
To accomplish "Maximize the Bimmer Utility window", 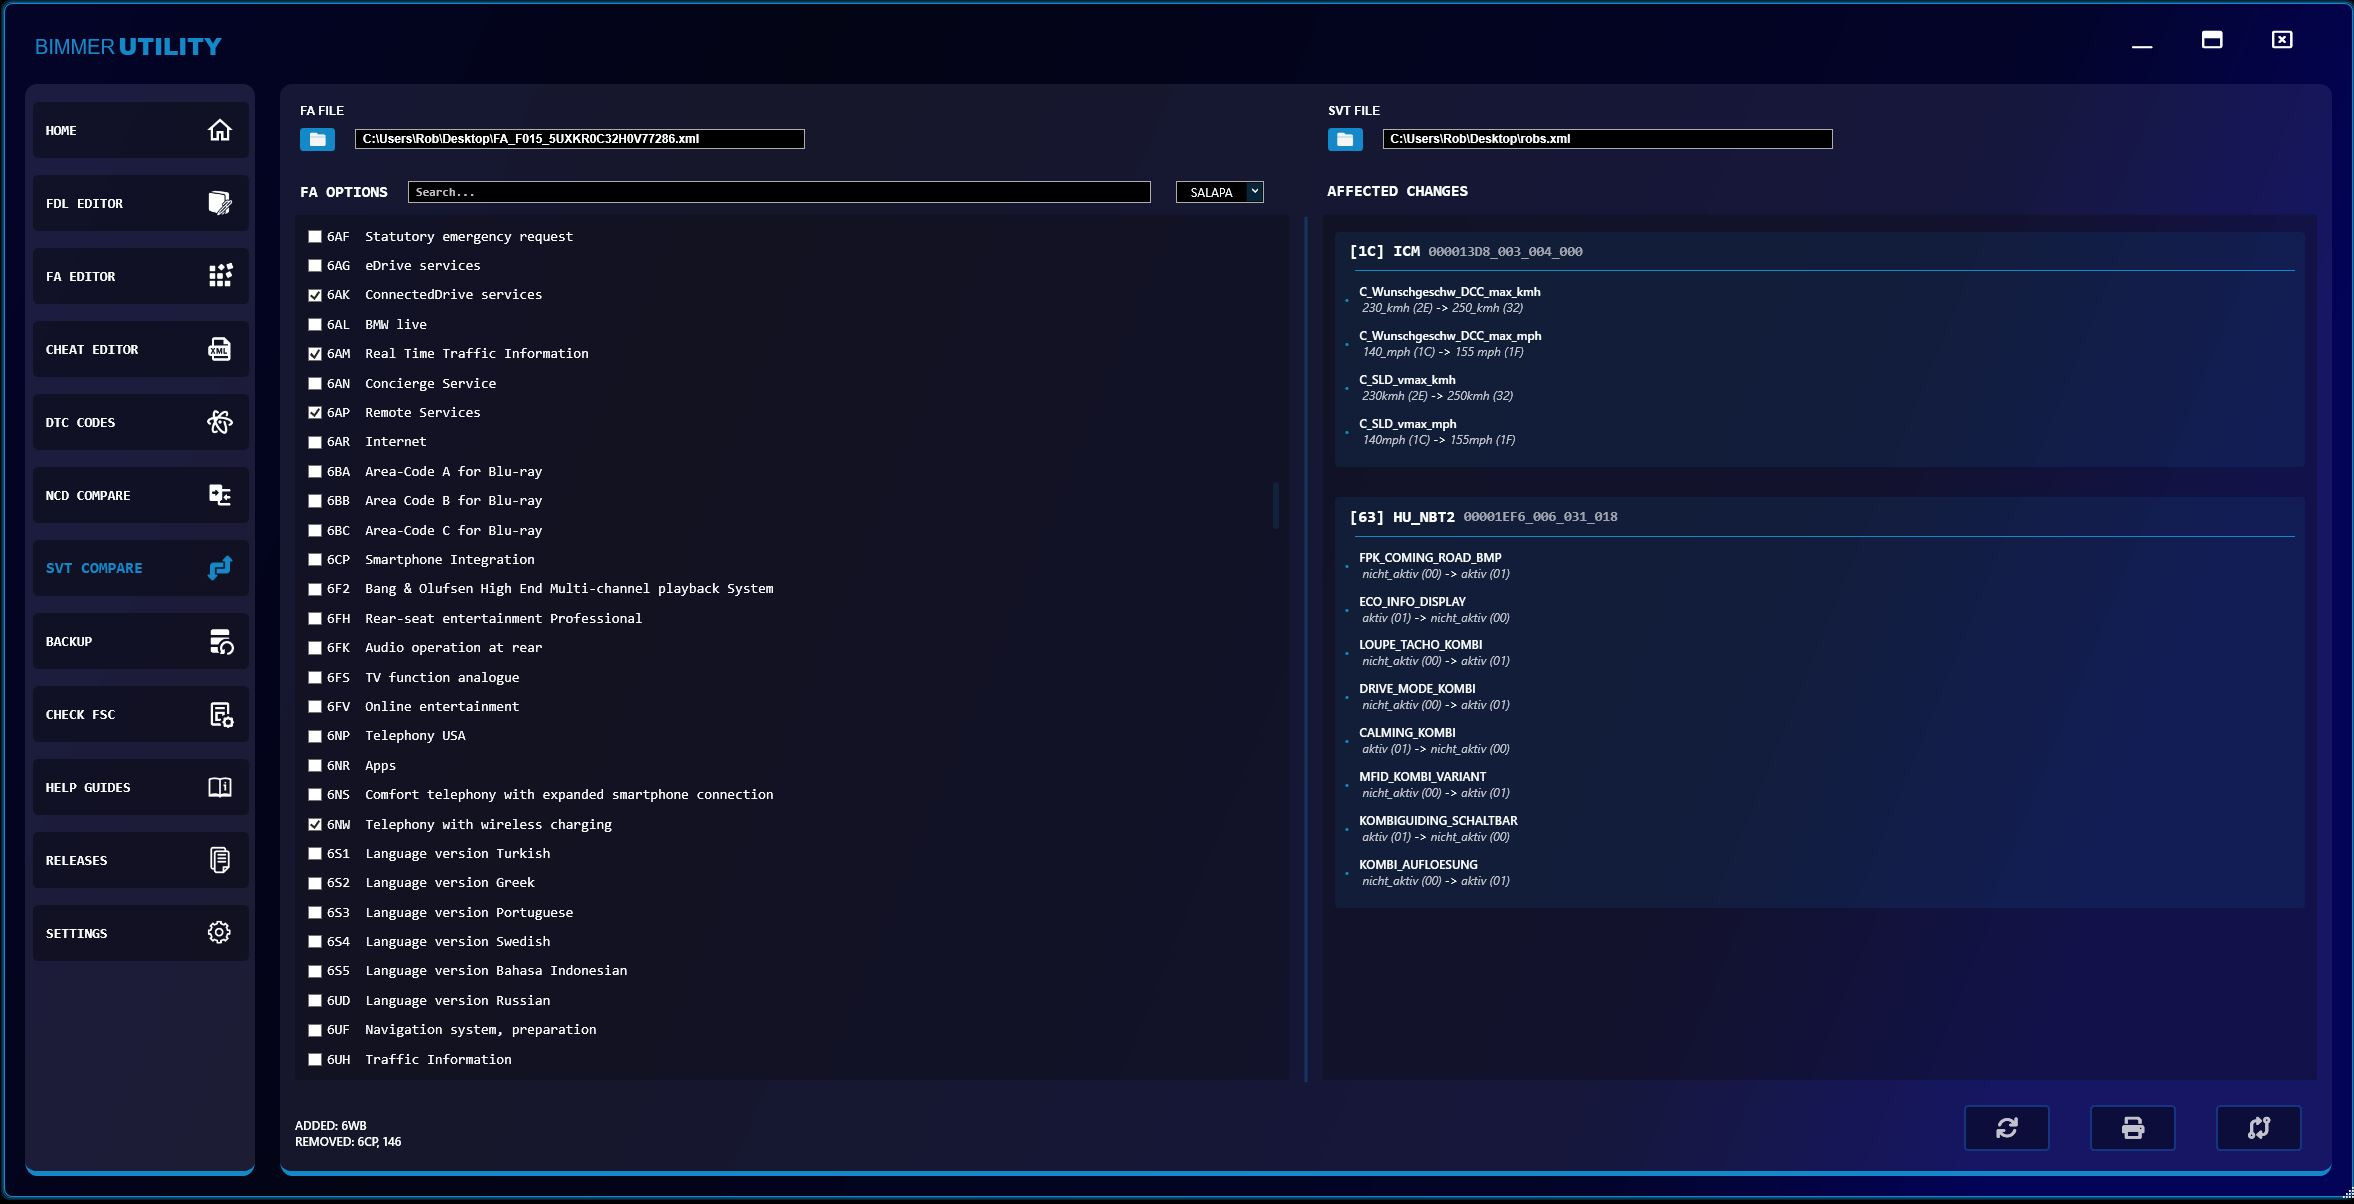I will coord(2212,40).
